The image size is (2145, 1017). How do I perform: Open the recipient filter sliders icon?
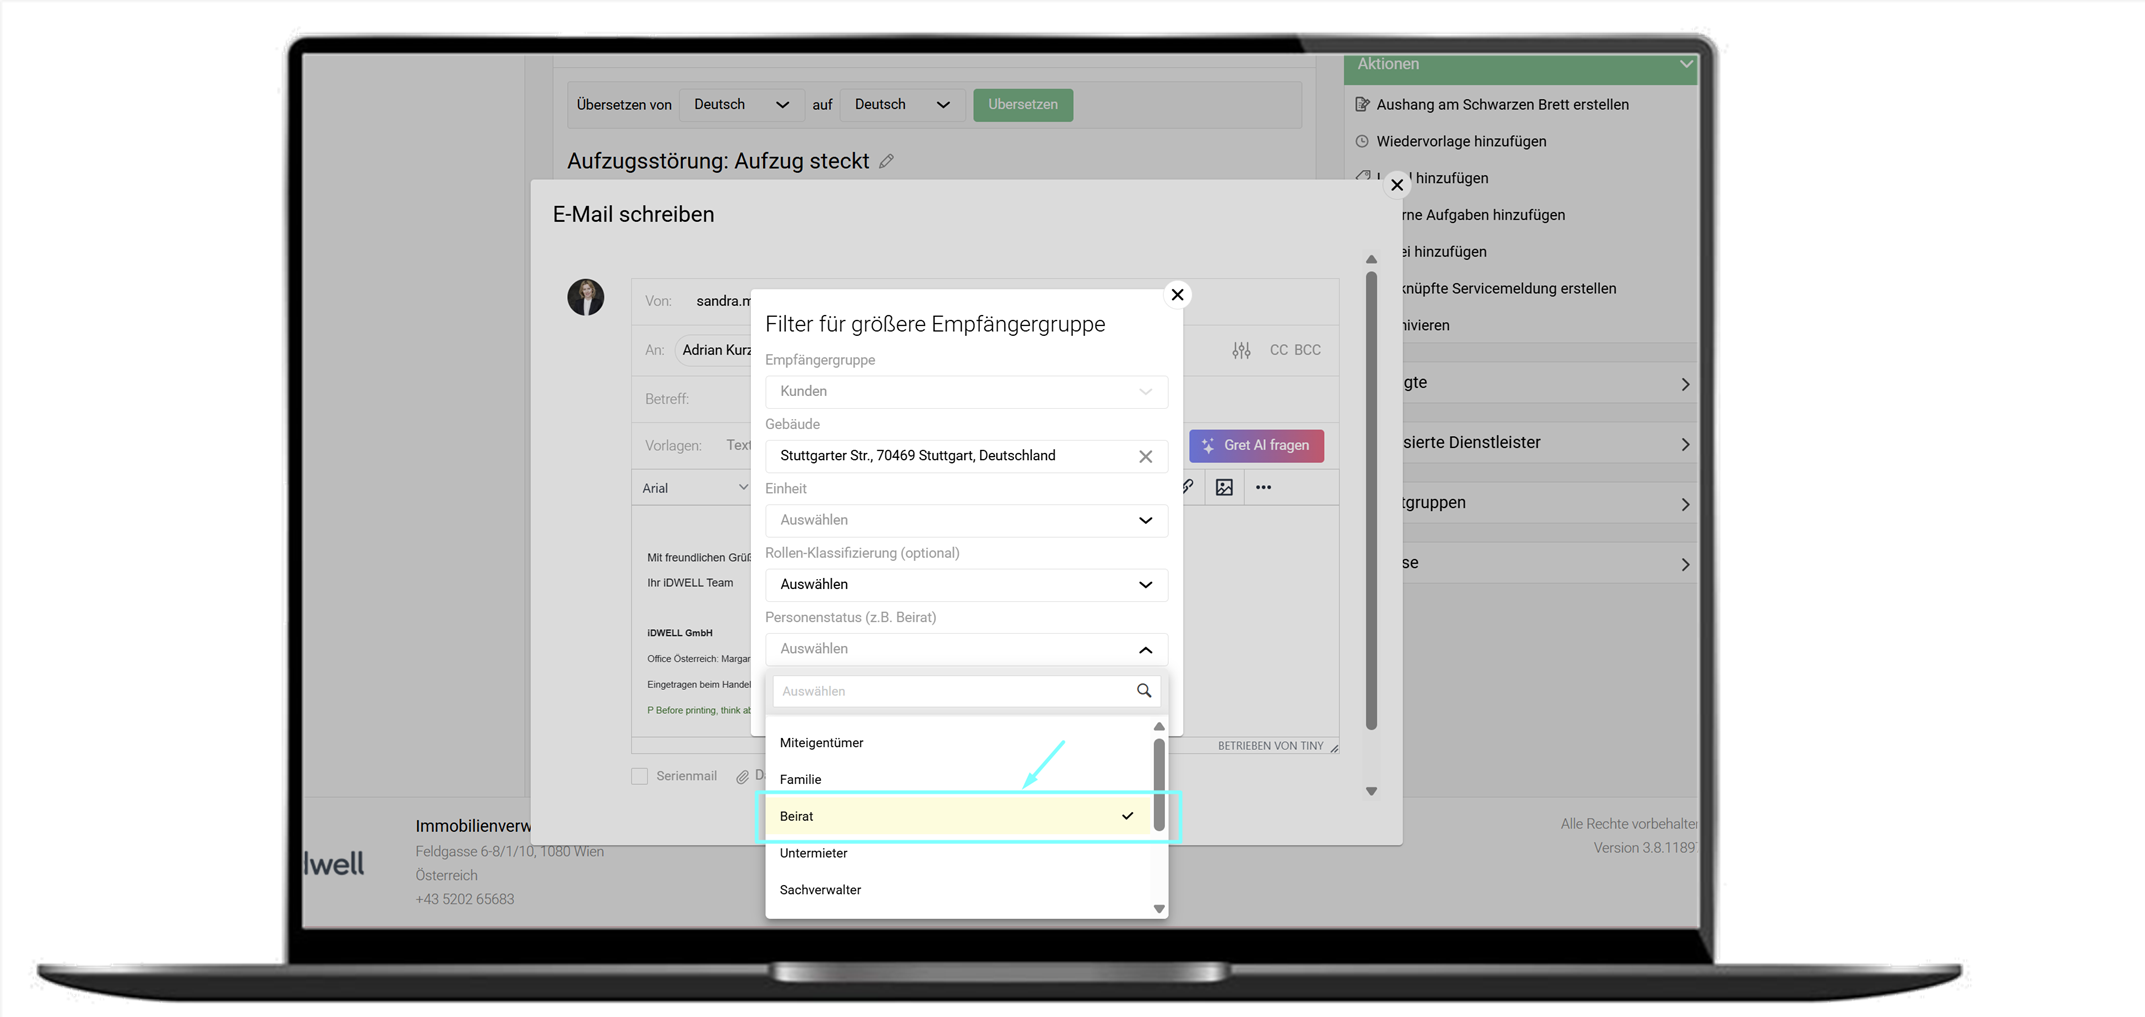(x=1241, y=350)
